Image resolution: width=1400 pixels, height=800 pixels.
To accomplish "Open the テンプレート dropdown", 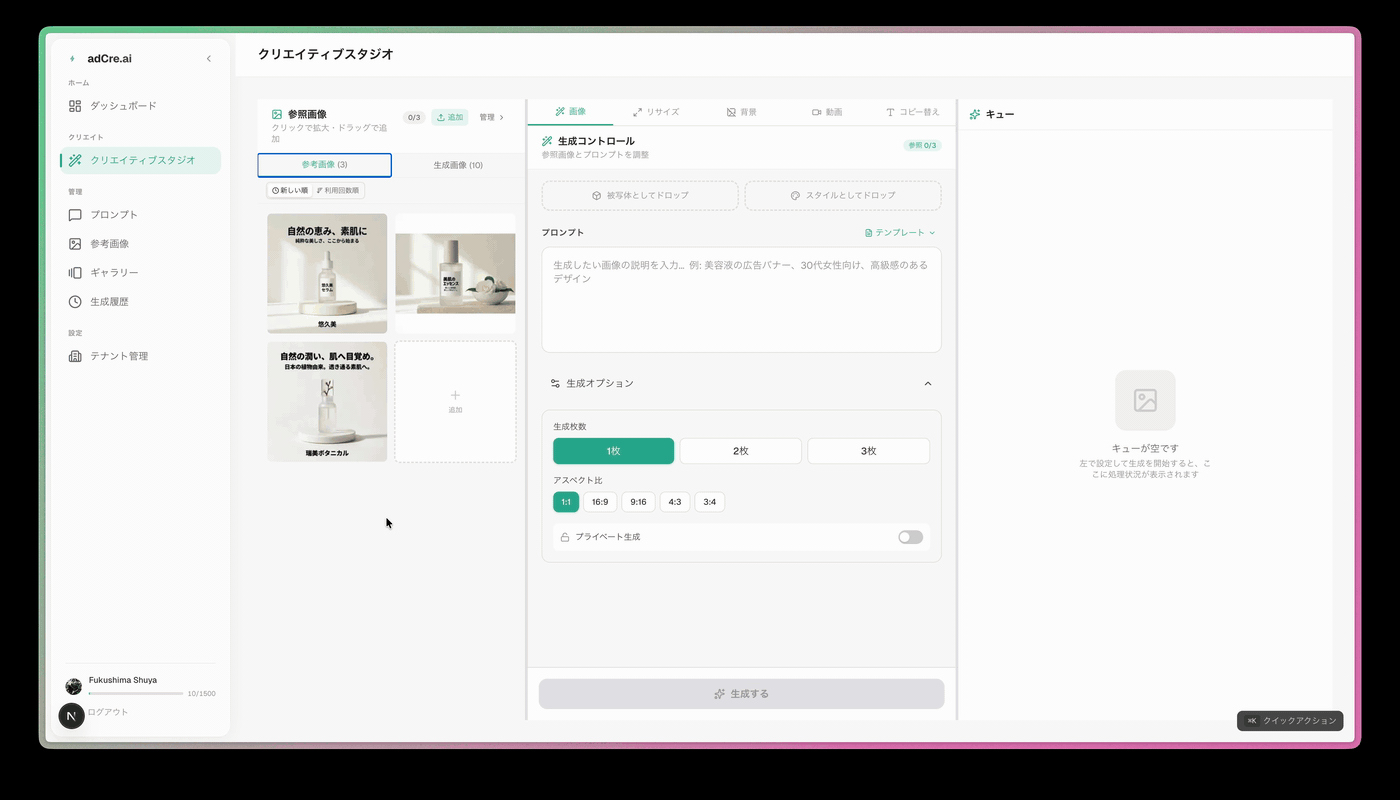I will [898, 232].
